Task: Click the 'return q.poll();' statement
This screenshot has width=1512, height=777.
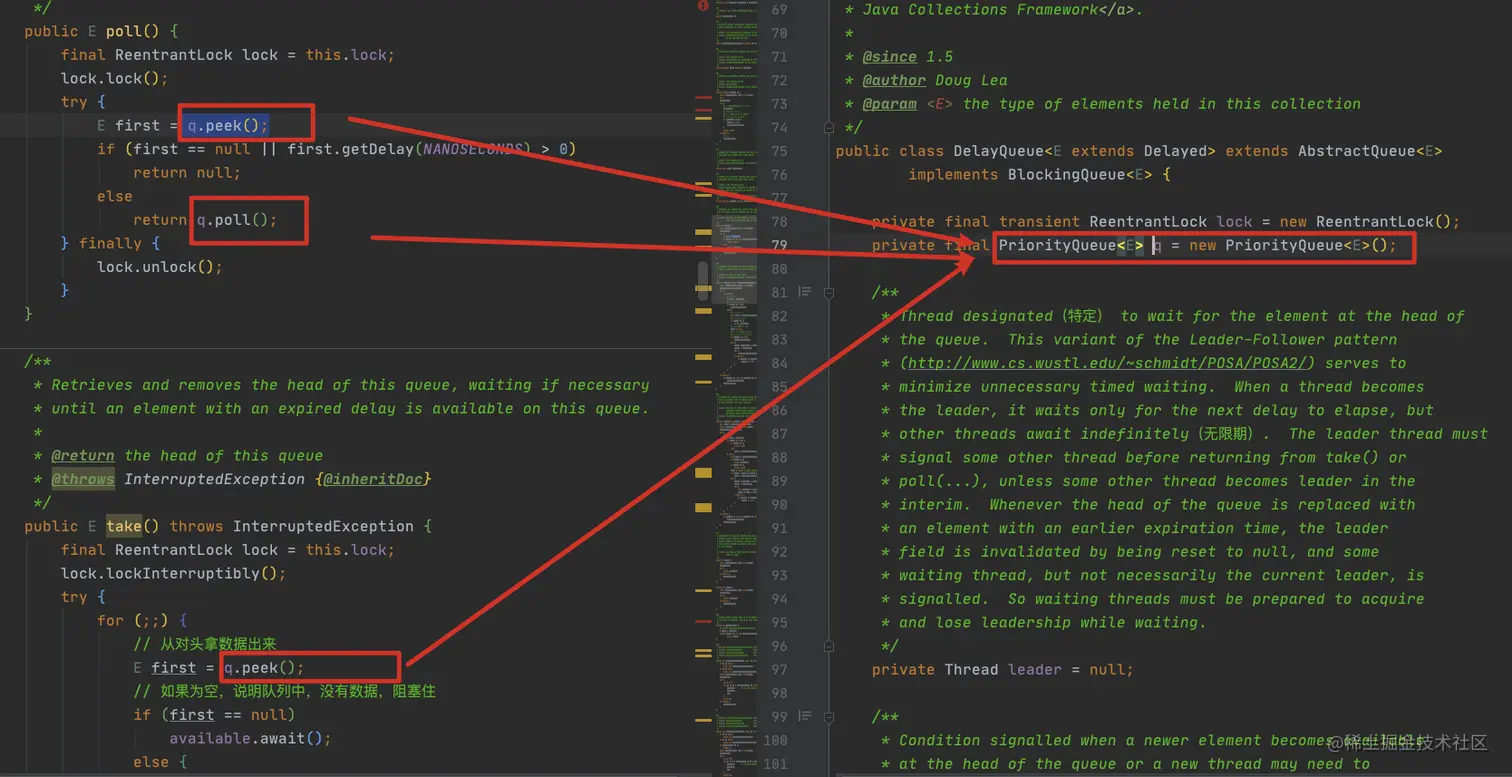Action: (205, 220)
